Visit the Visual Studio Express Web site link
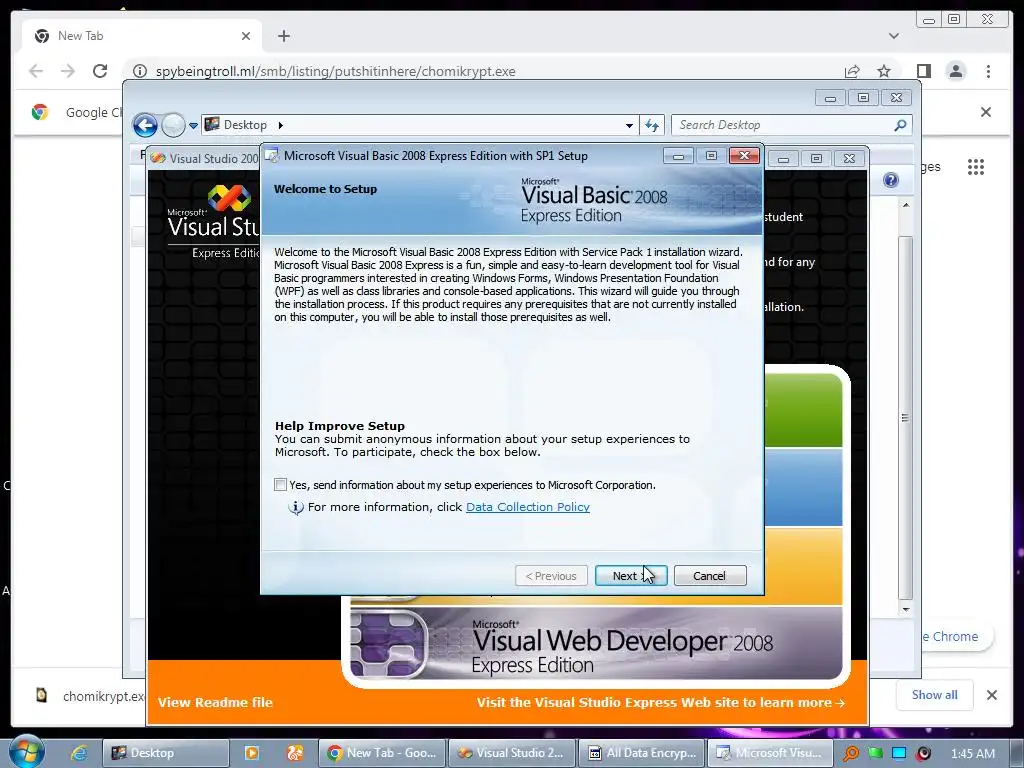This screenshot has height=768, width=1024. click(660, 703)
